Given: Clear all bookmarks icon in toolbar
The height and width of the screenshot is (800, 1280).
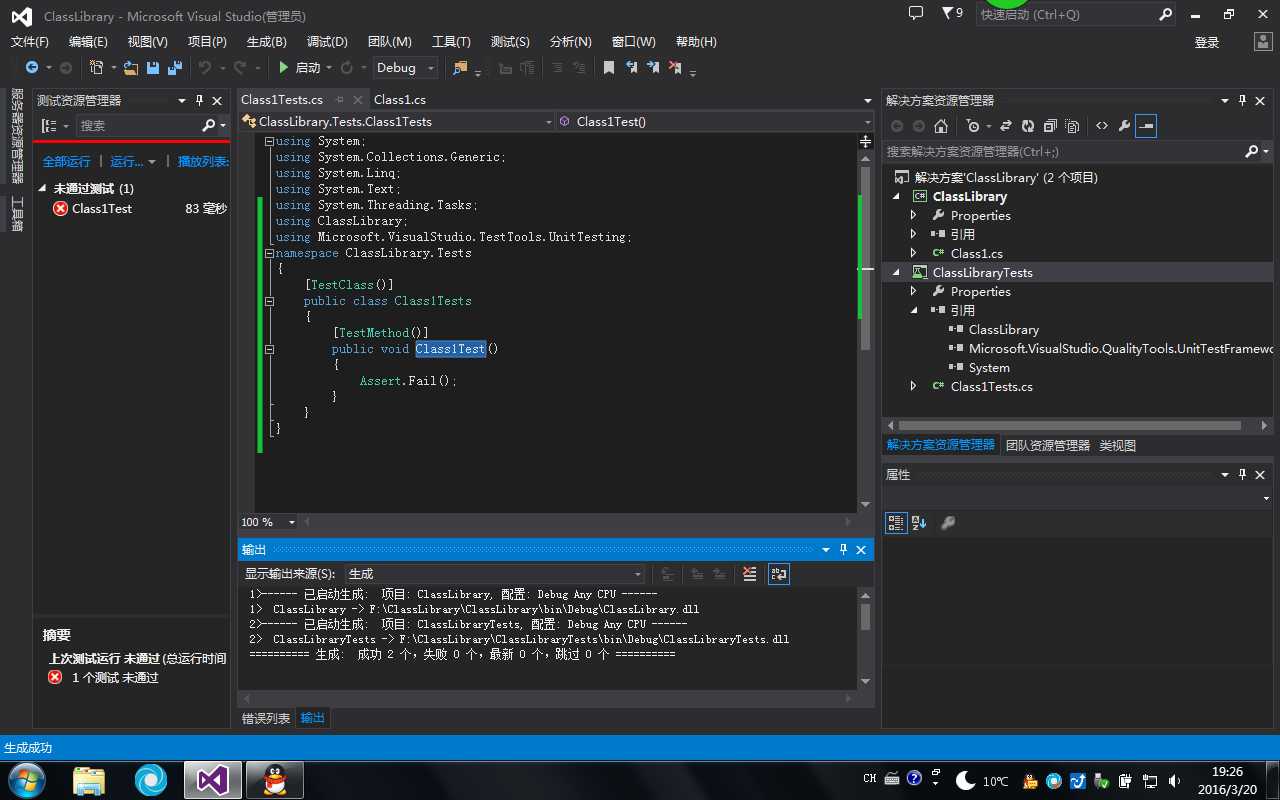Looking at the screenshot, I should click(675, 68).
